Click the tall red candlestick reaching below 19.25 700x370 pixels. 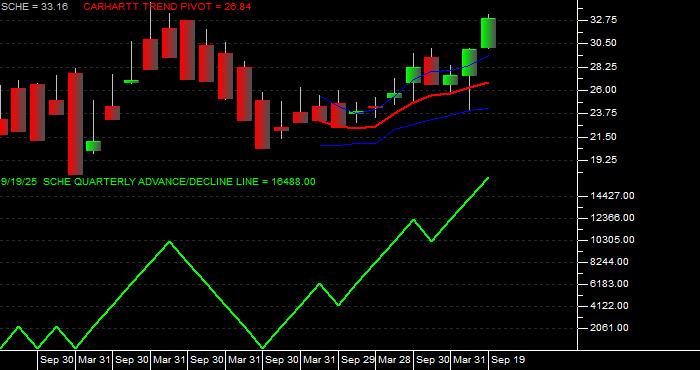[75, 124]
